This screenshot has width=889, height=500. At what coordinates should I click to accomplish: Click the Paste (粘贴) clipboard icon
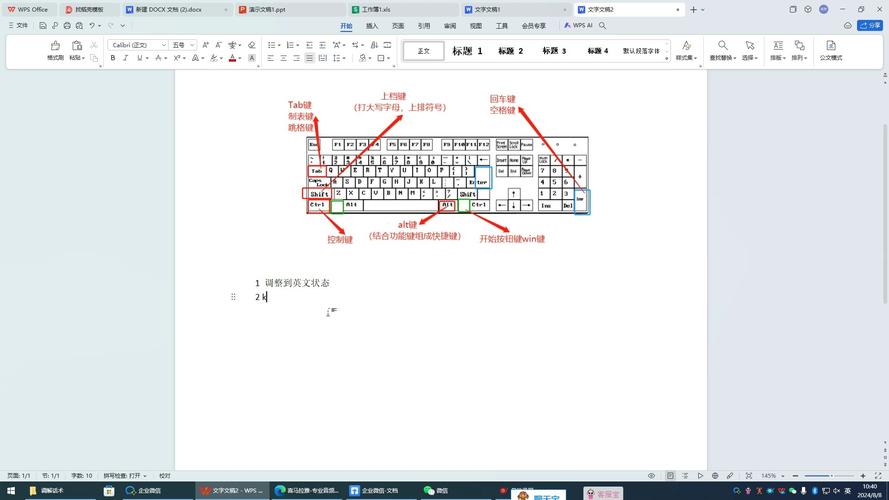pos(77,46)
